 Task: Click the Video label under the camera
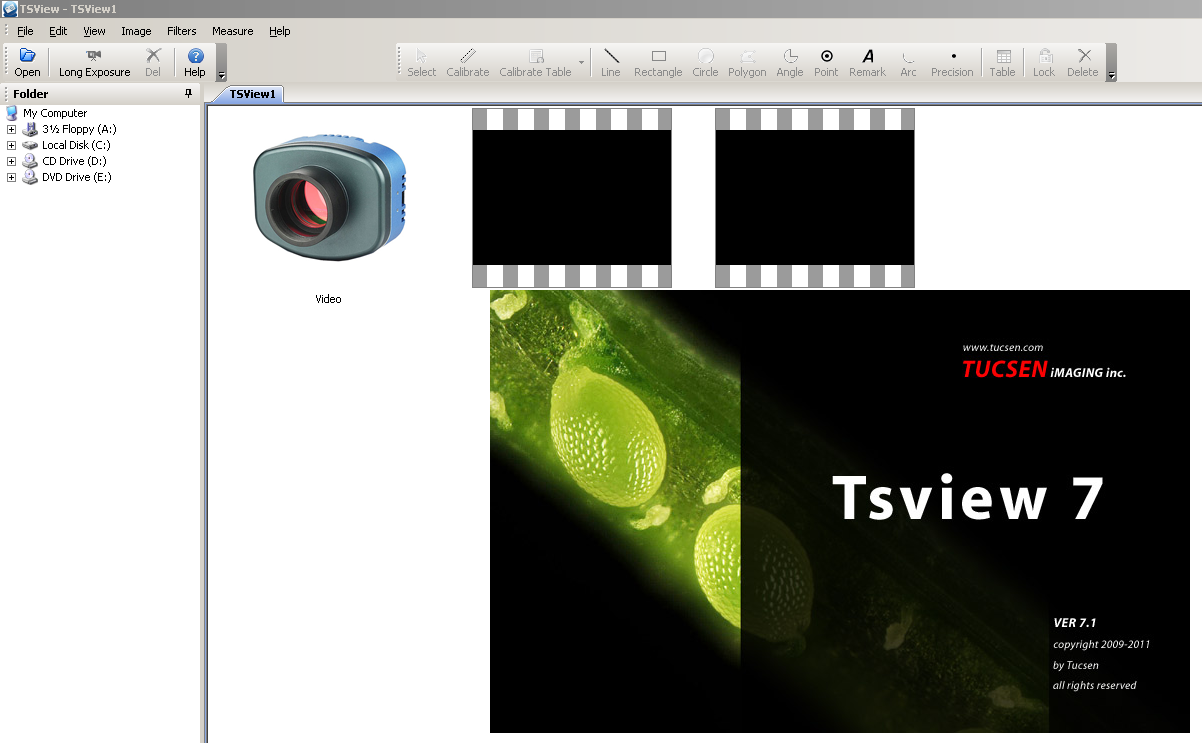[328, 299]
